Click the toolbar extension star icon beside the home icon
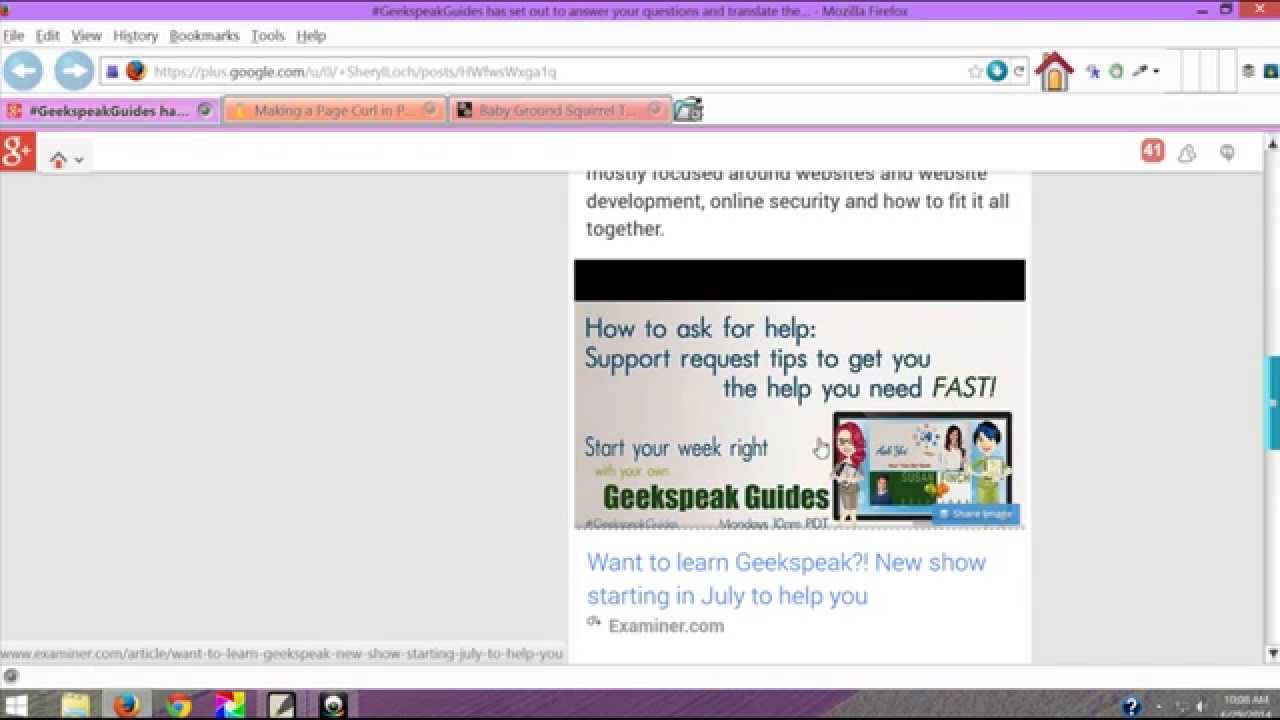 [x=1094, y=71]
